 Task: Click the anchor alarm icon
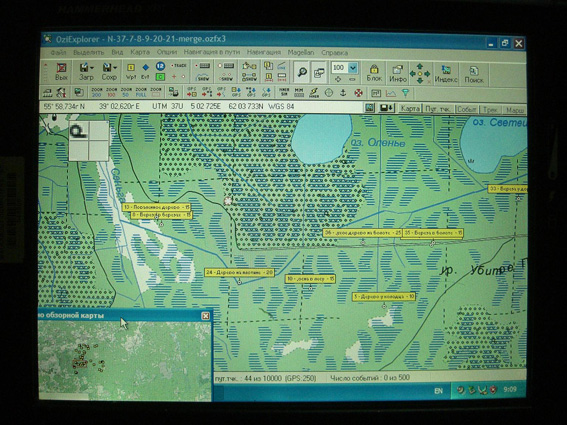click(343, 93)
